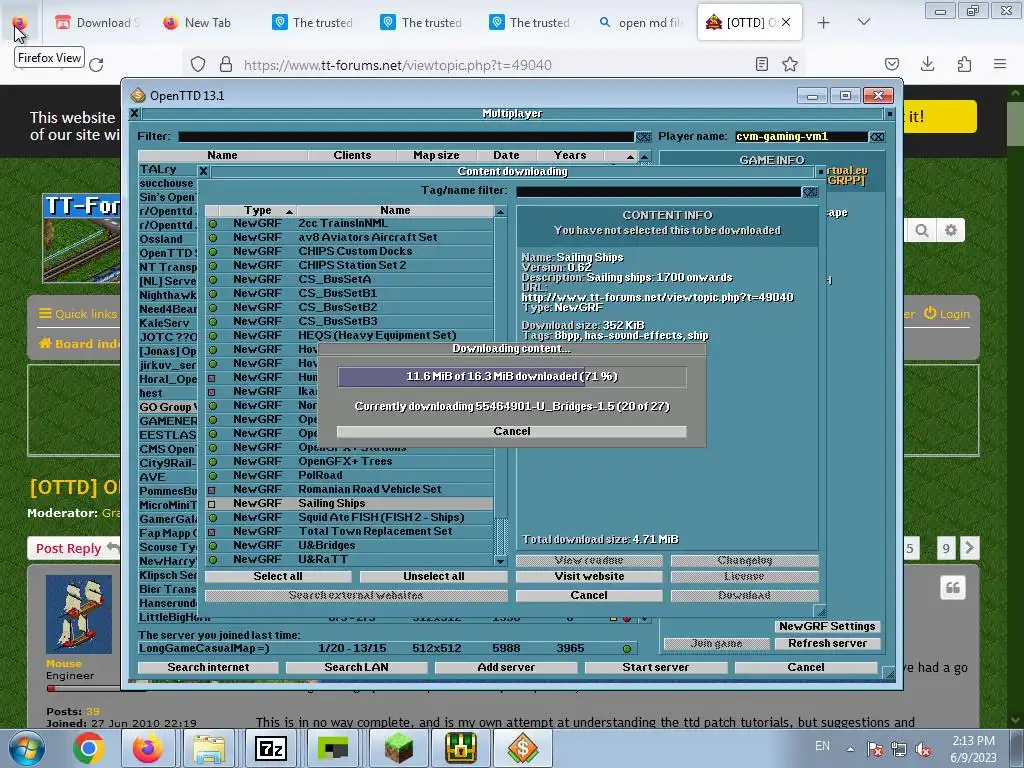Sort content list by Type
This screenshot has width=1024, height=768.
point(257,210)
